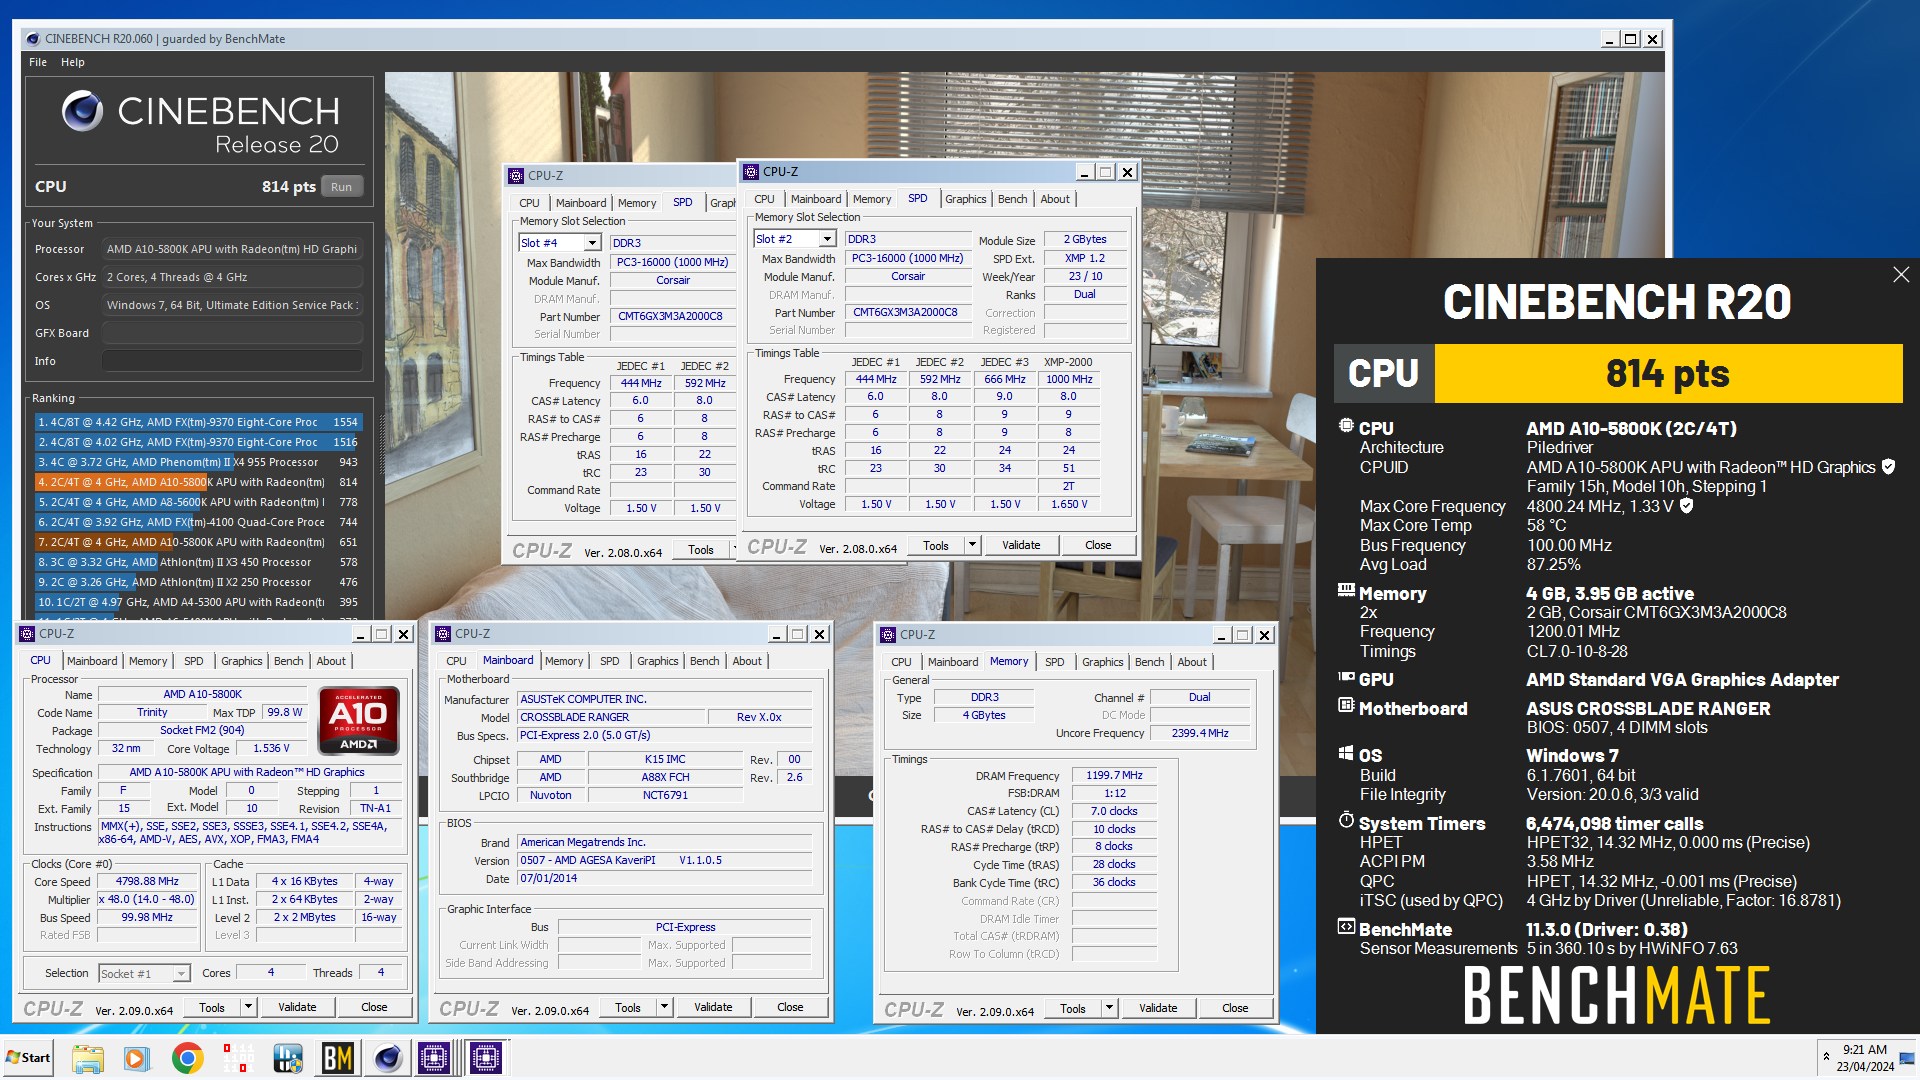Click Tools button in CPU-Z processor window
1920x1080 pixels.
[212, 1007]
